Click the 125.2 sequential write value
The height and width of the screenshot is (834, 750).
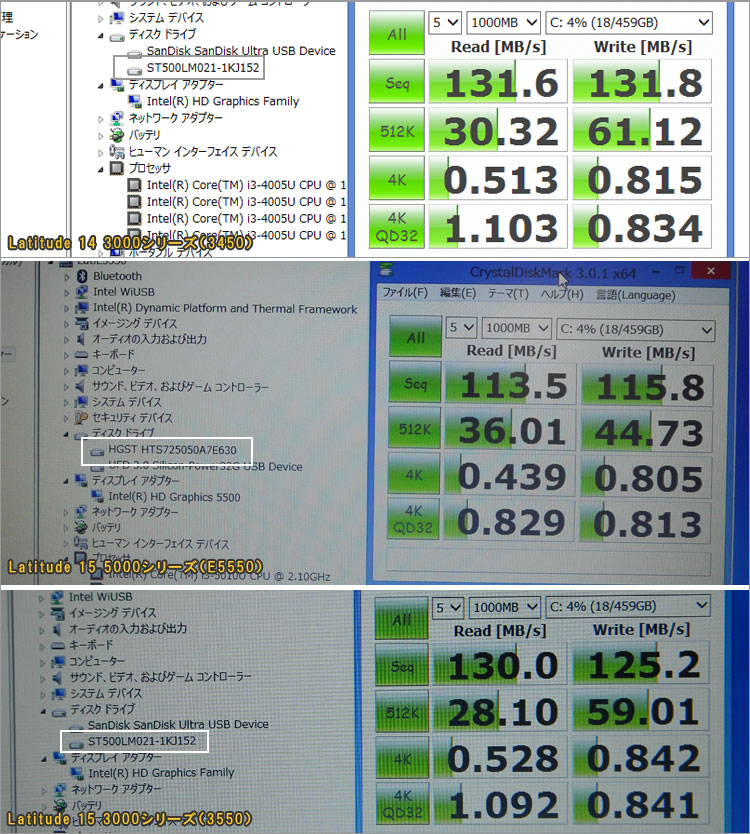(640, 665)
